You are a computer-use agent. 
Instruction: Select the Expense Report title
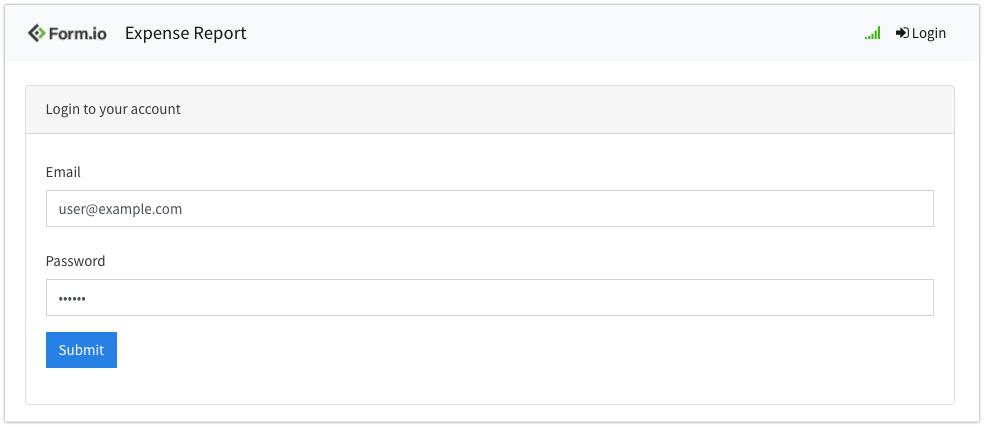point(185,33)
